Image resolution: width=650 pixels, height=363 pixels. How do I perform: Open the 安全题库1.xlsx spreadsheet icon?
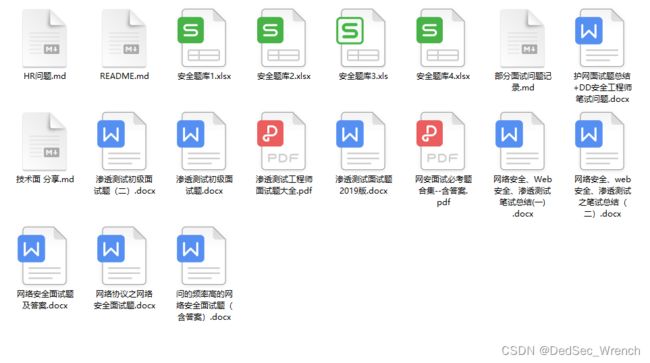pyautogui.click(x=202, y=38)
